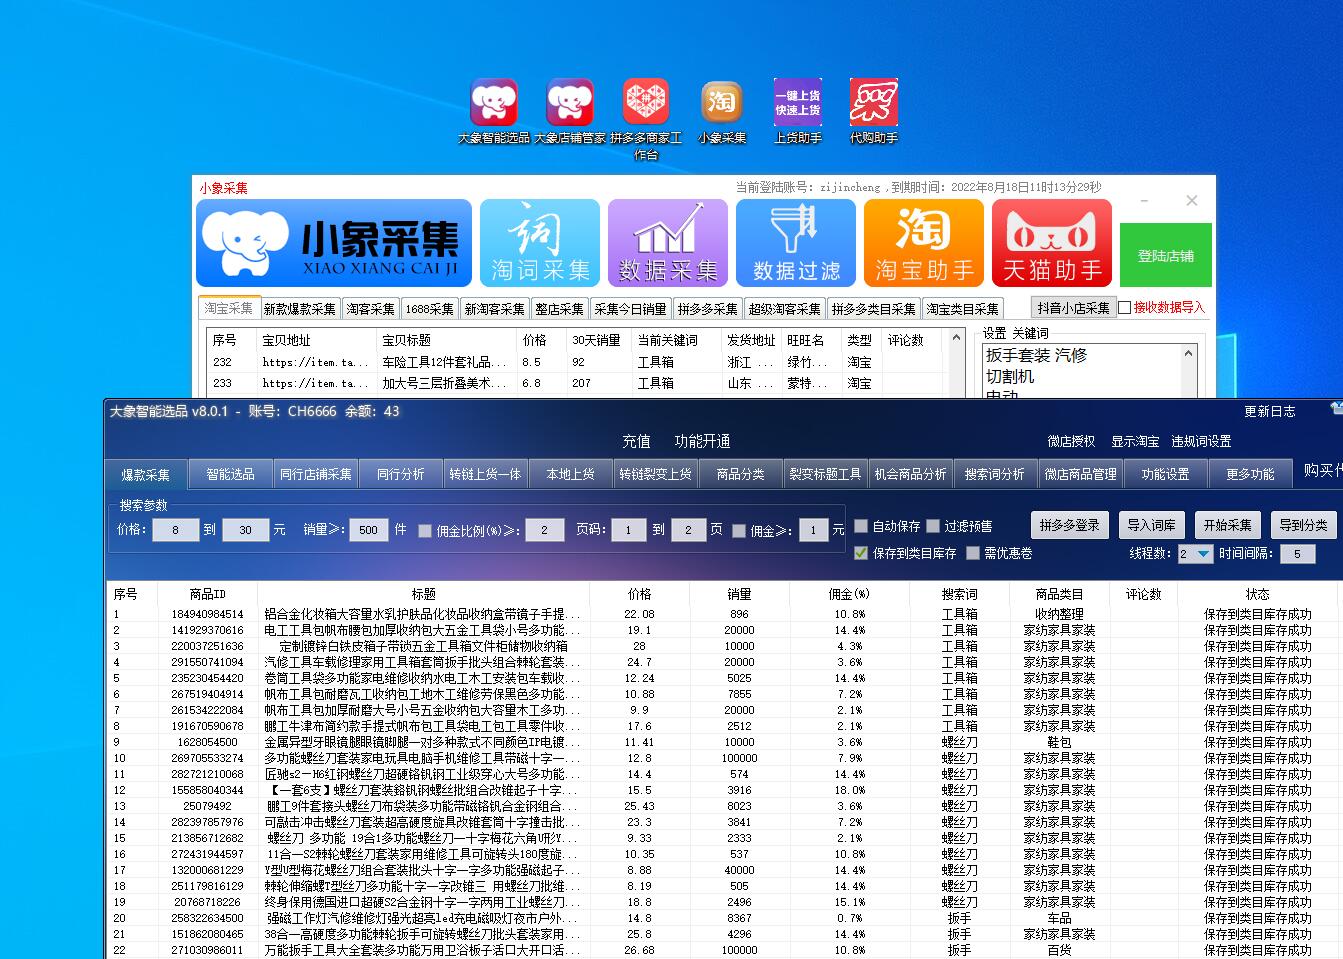The image size is (1343, 959).
Task: Click scroll-up arrow of keyword list
Action: [x=1189, y=354]
